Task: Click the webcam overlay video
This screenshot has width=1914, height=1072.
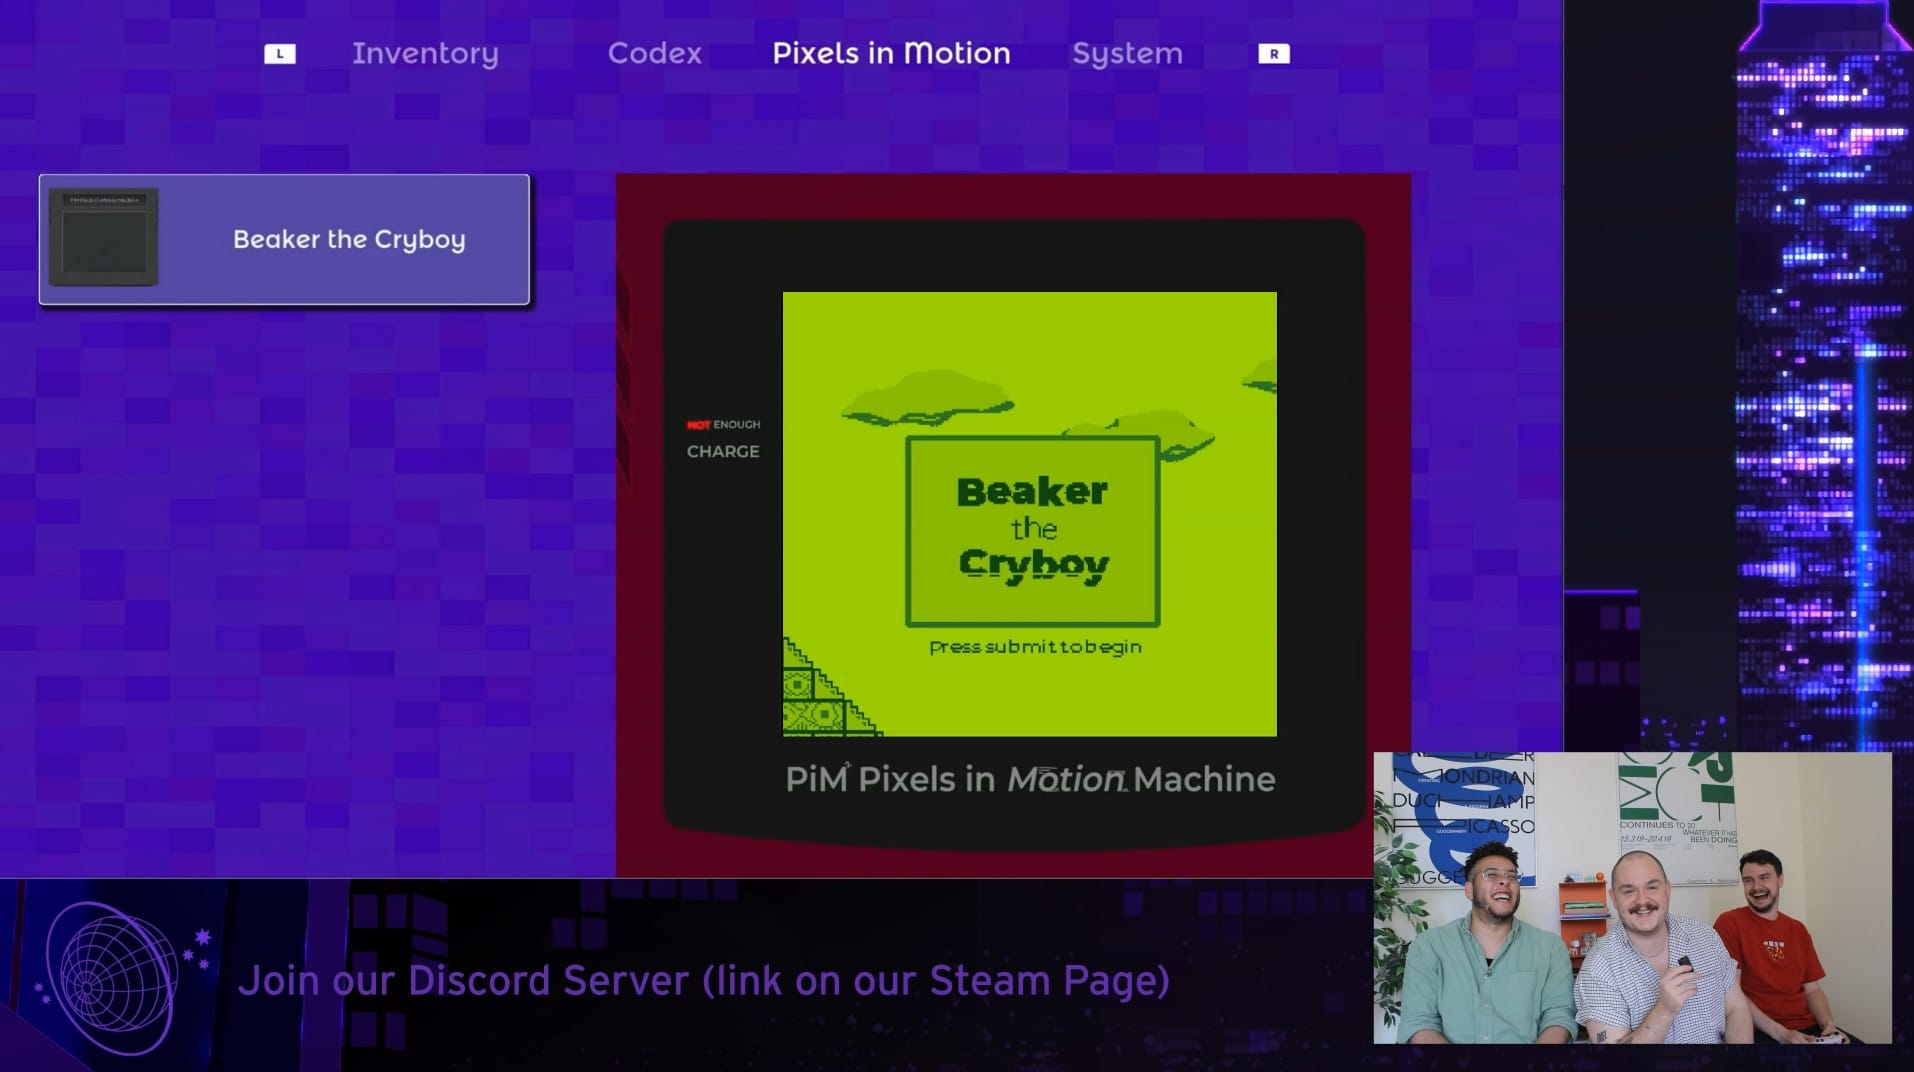Action: point(1632,897)
